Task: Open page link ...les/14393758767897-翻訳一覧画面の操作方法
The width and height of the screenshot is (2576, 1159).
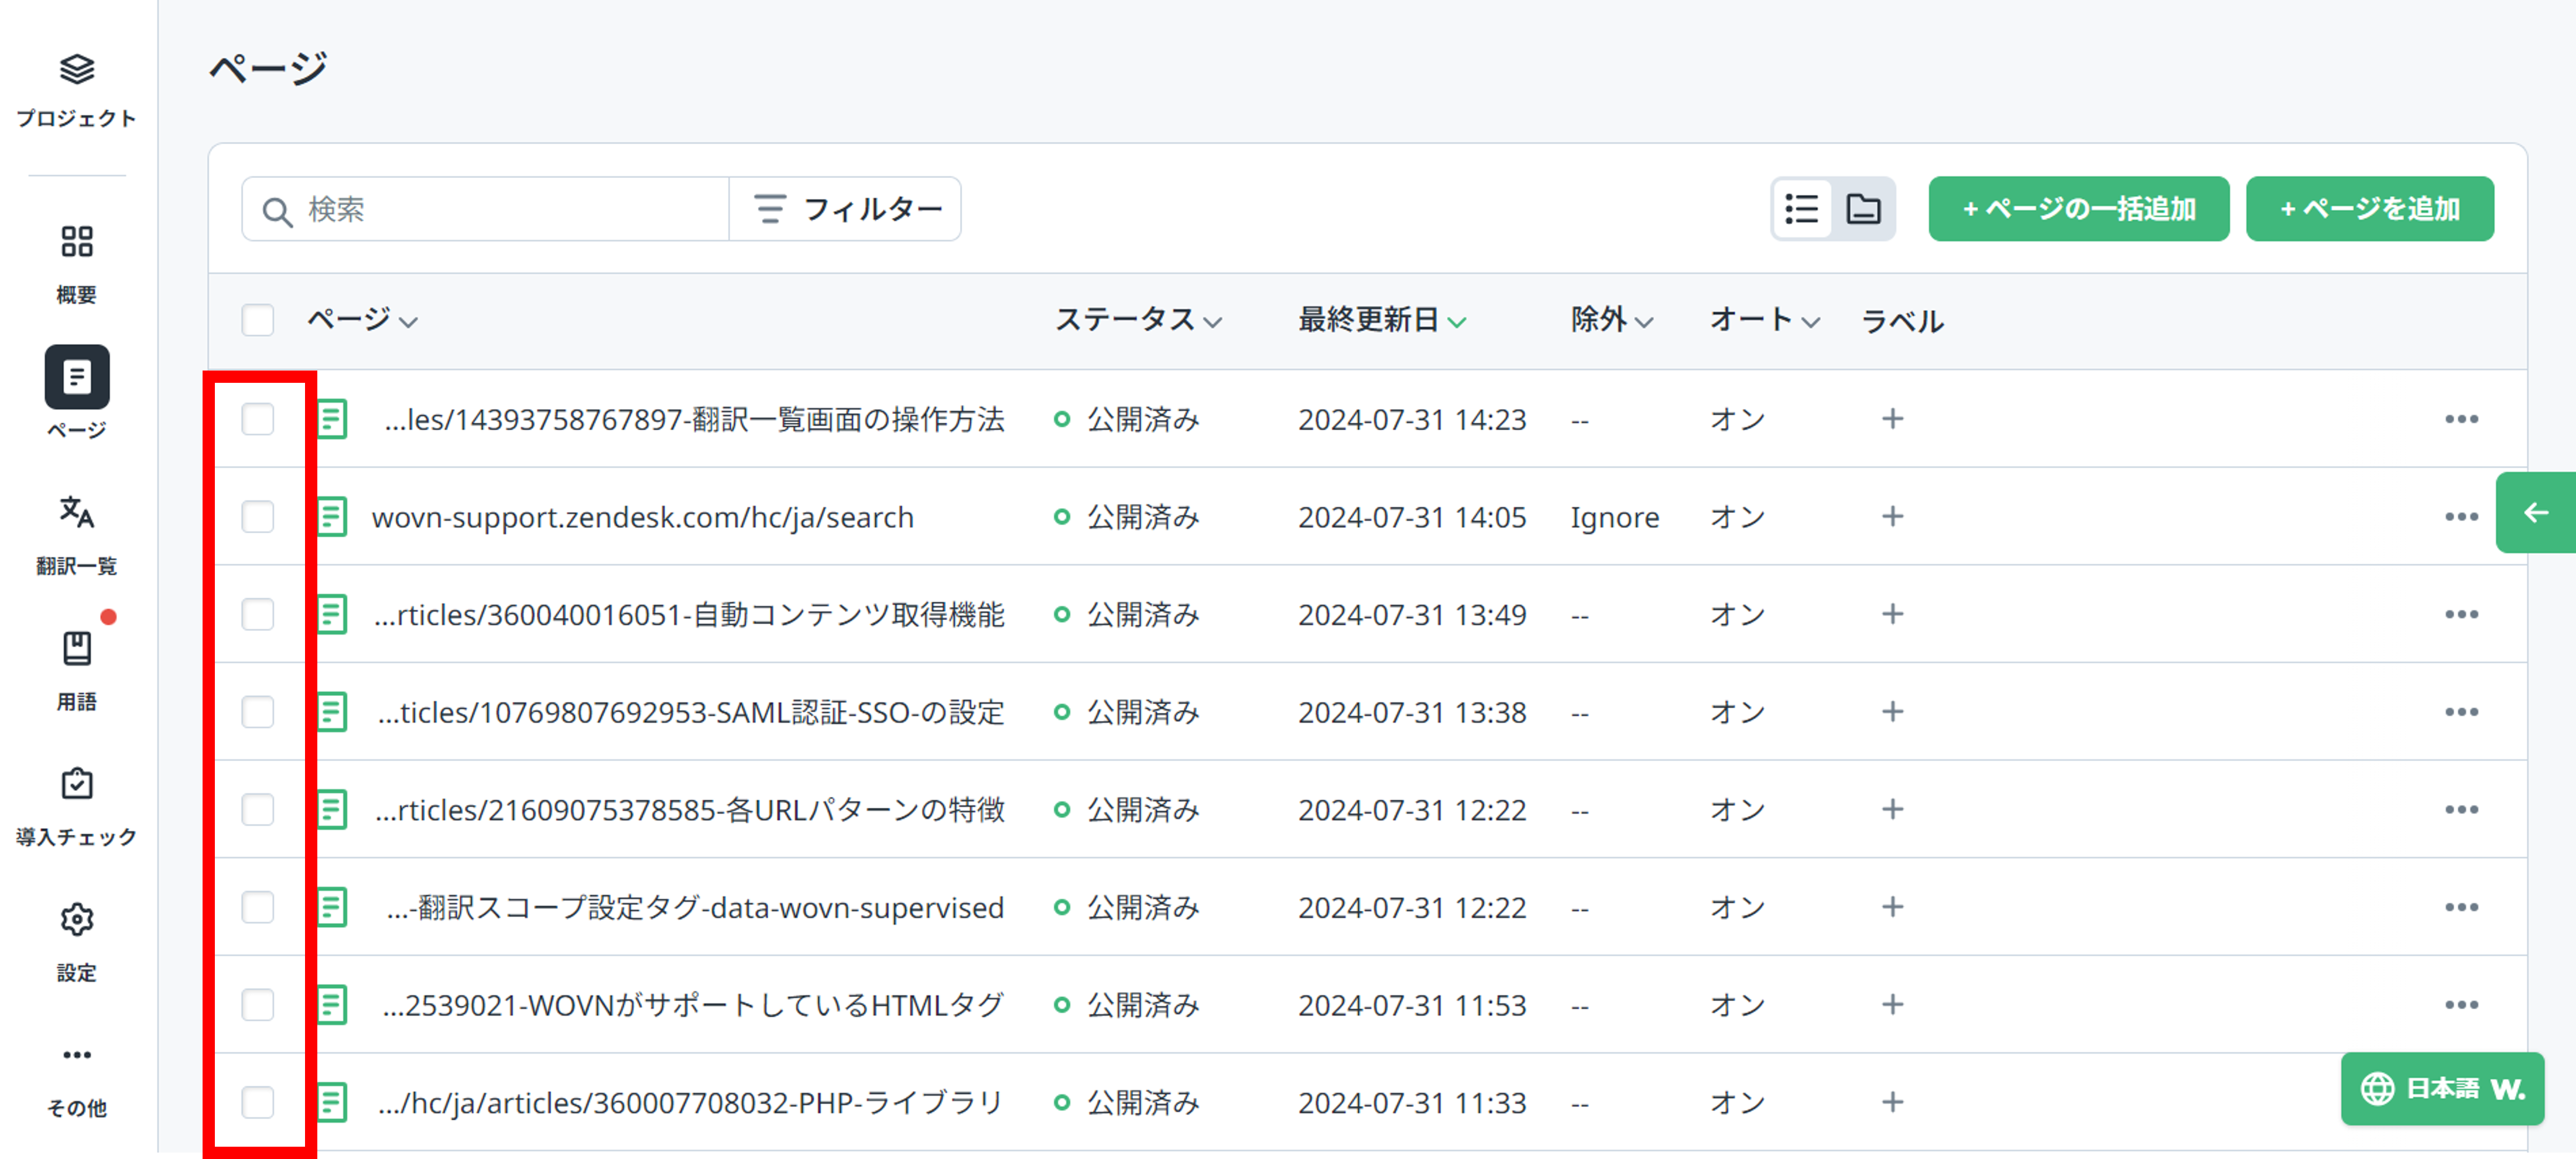Action: point(694,419)
